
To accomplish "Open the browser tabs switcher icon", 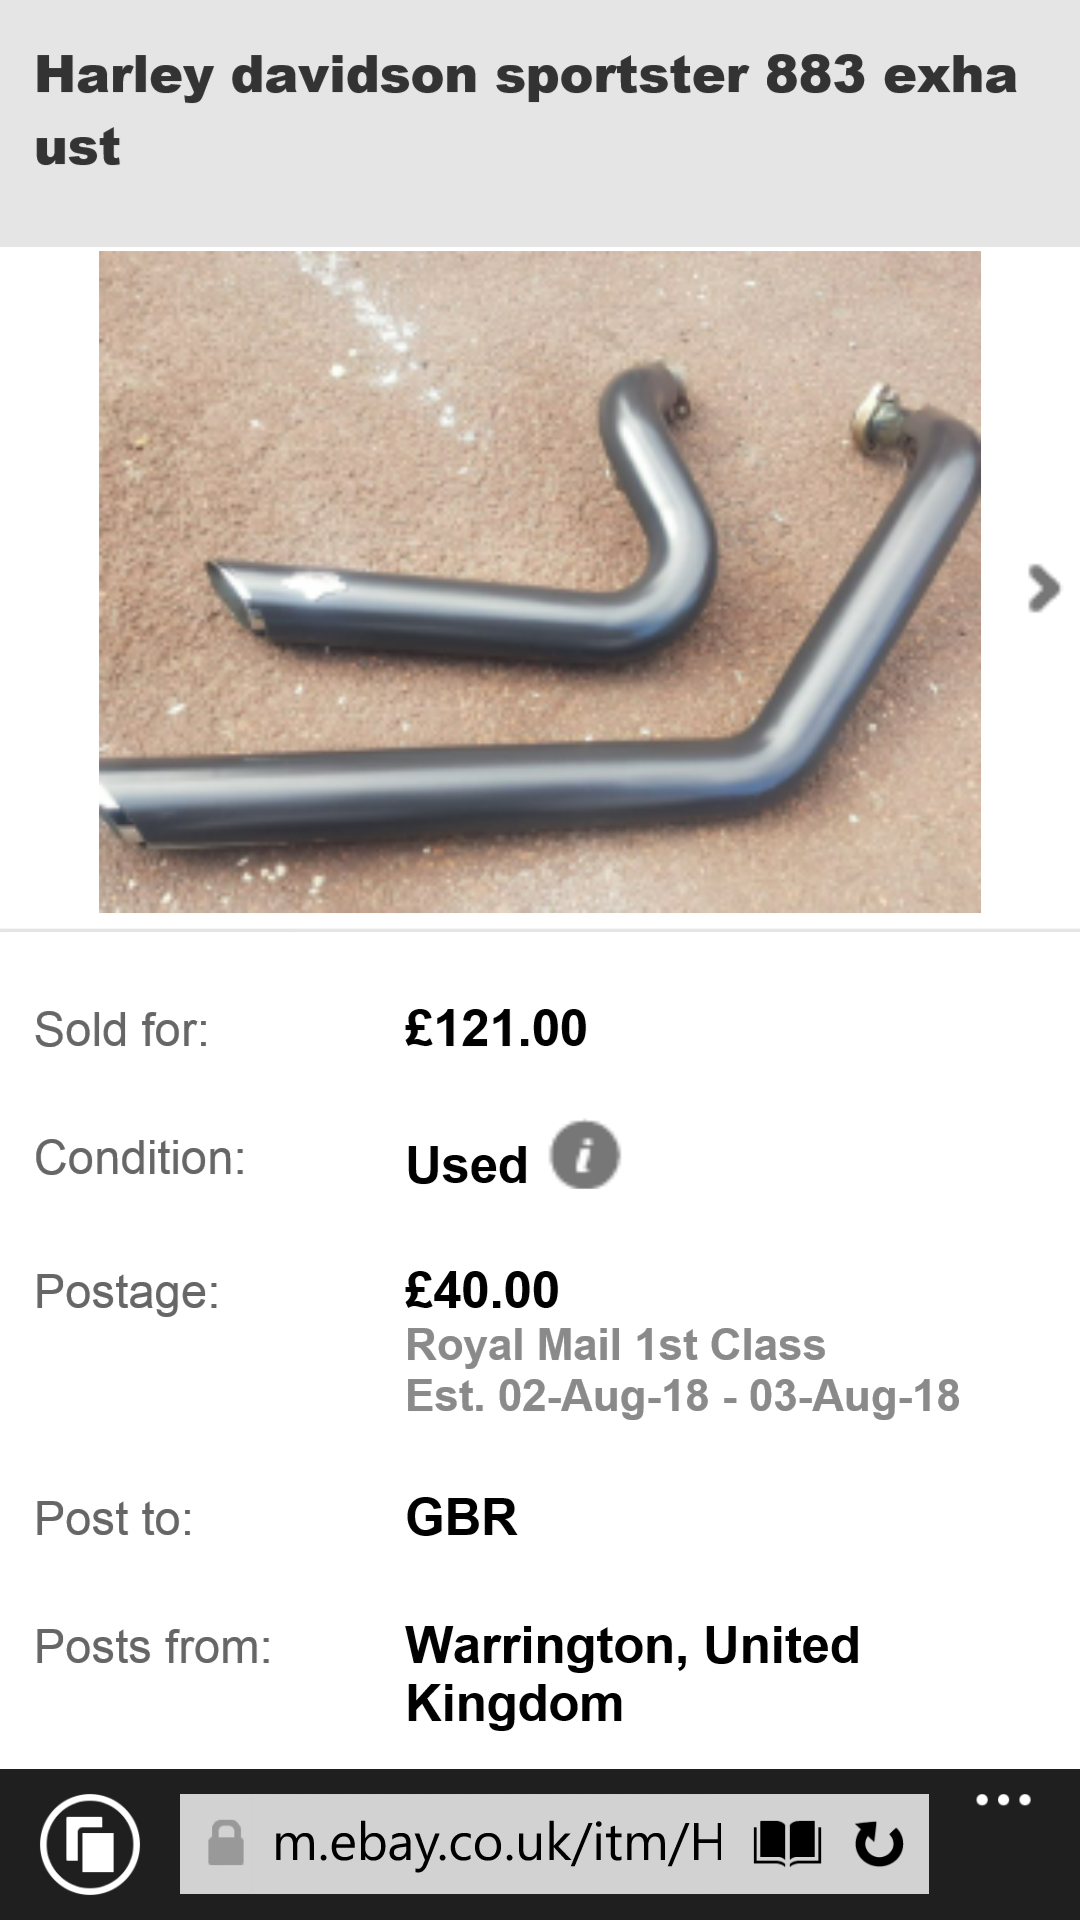I will click(90, 1844).
